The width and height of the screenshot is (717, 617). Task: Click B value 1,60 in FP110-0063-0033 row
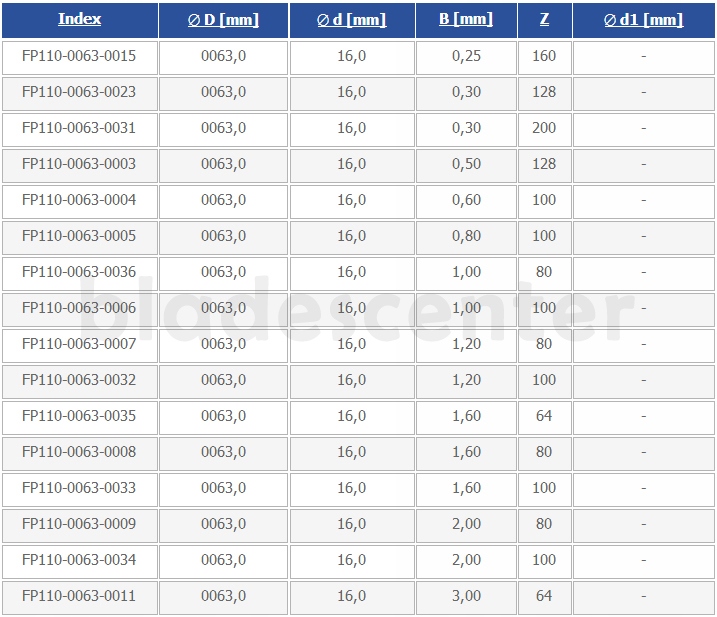click(x=466, y=490)
